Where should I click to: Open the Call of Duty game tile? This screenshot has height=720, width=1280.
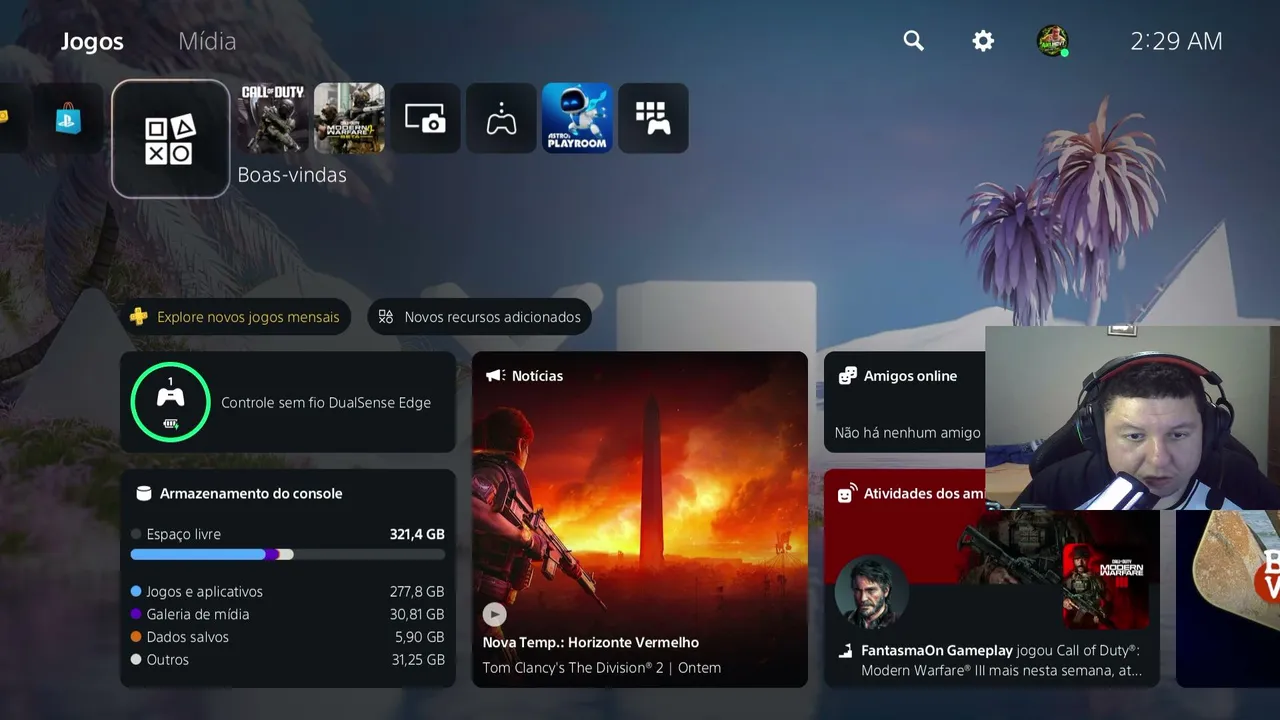[273, 118]
